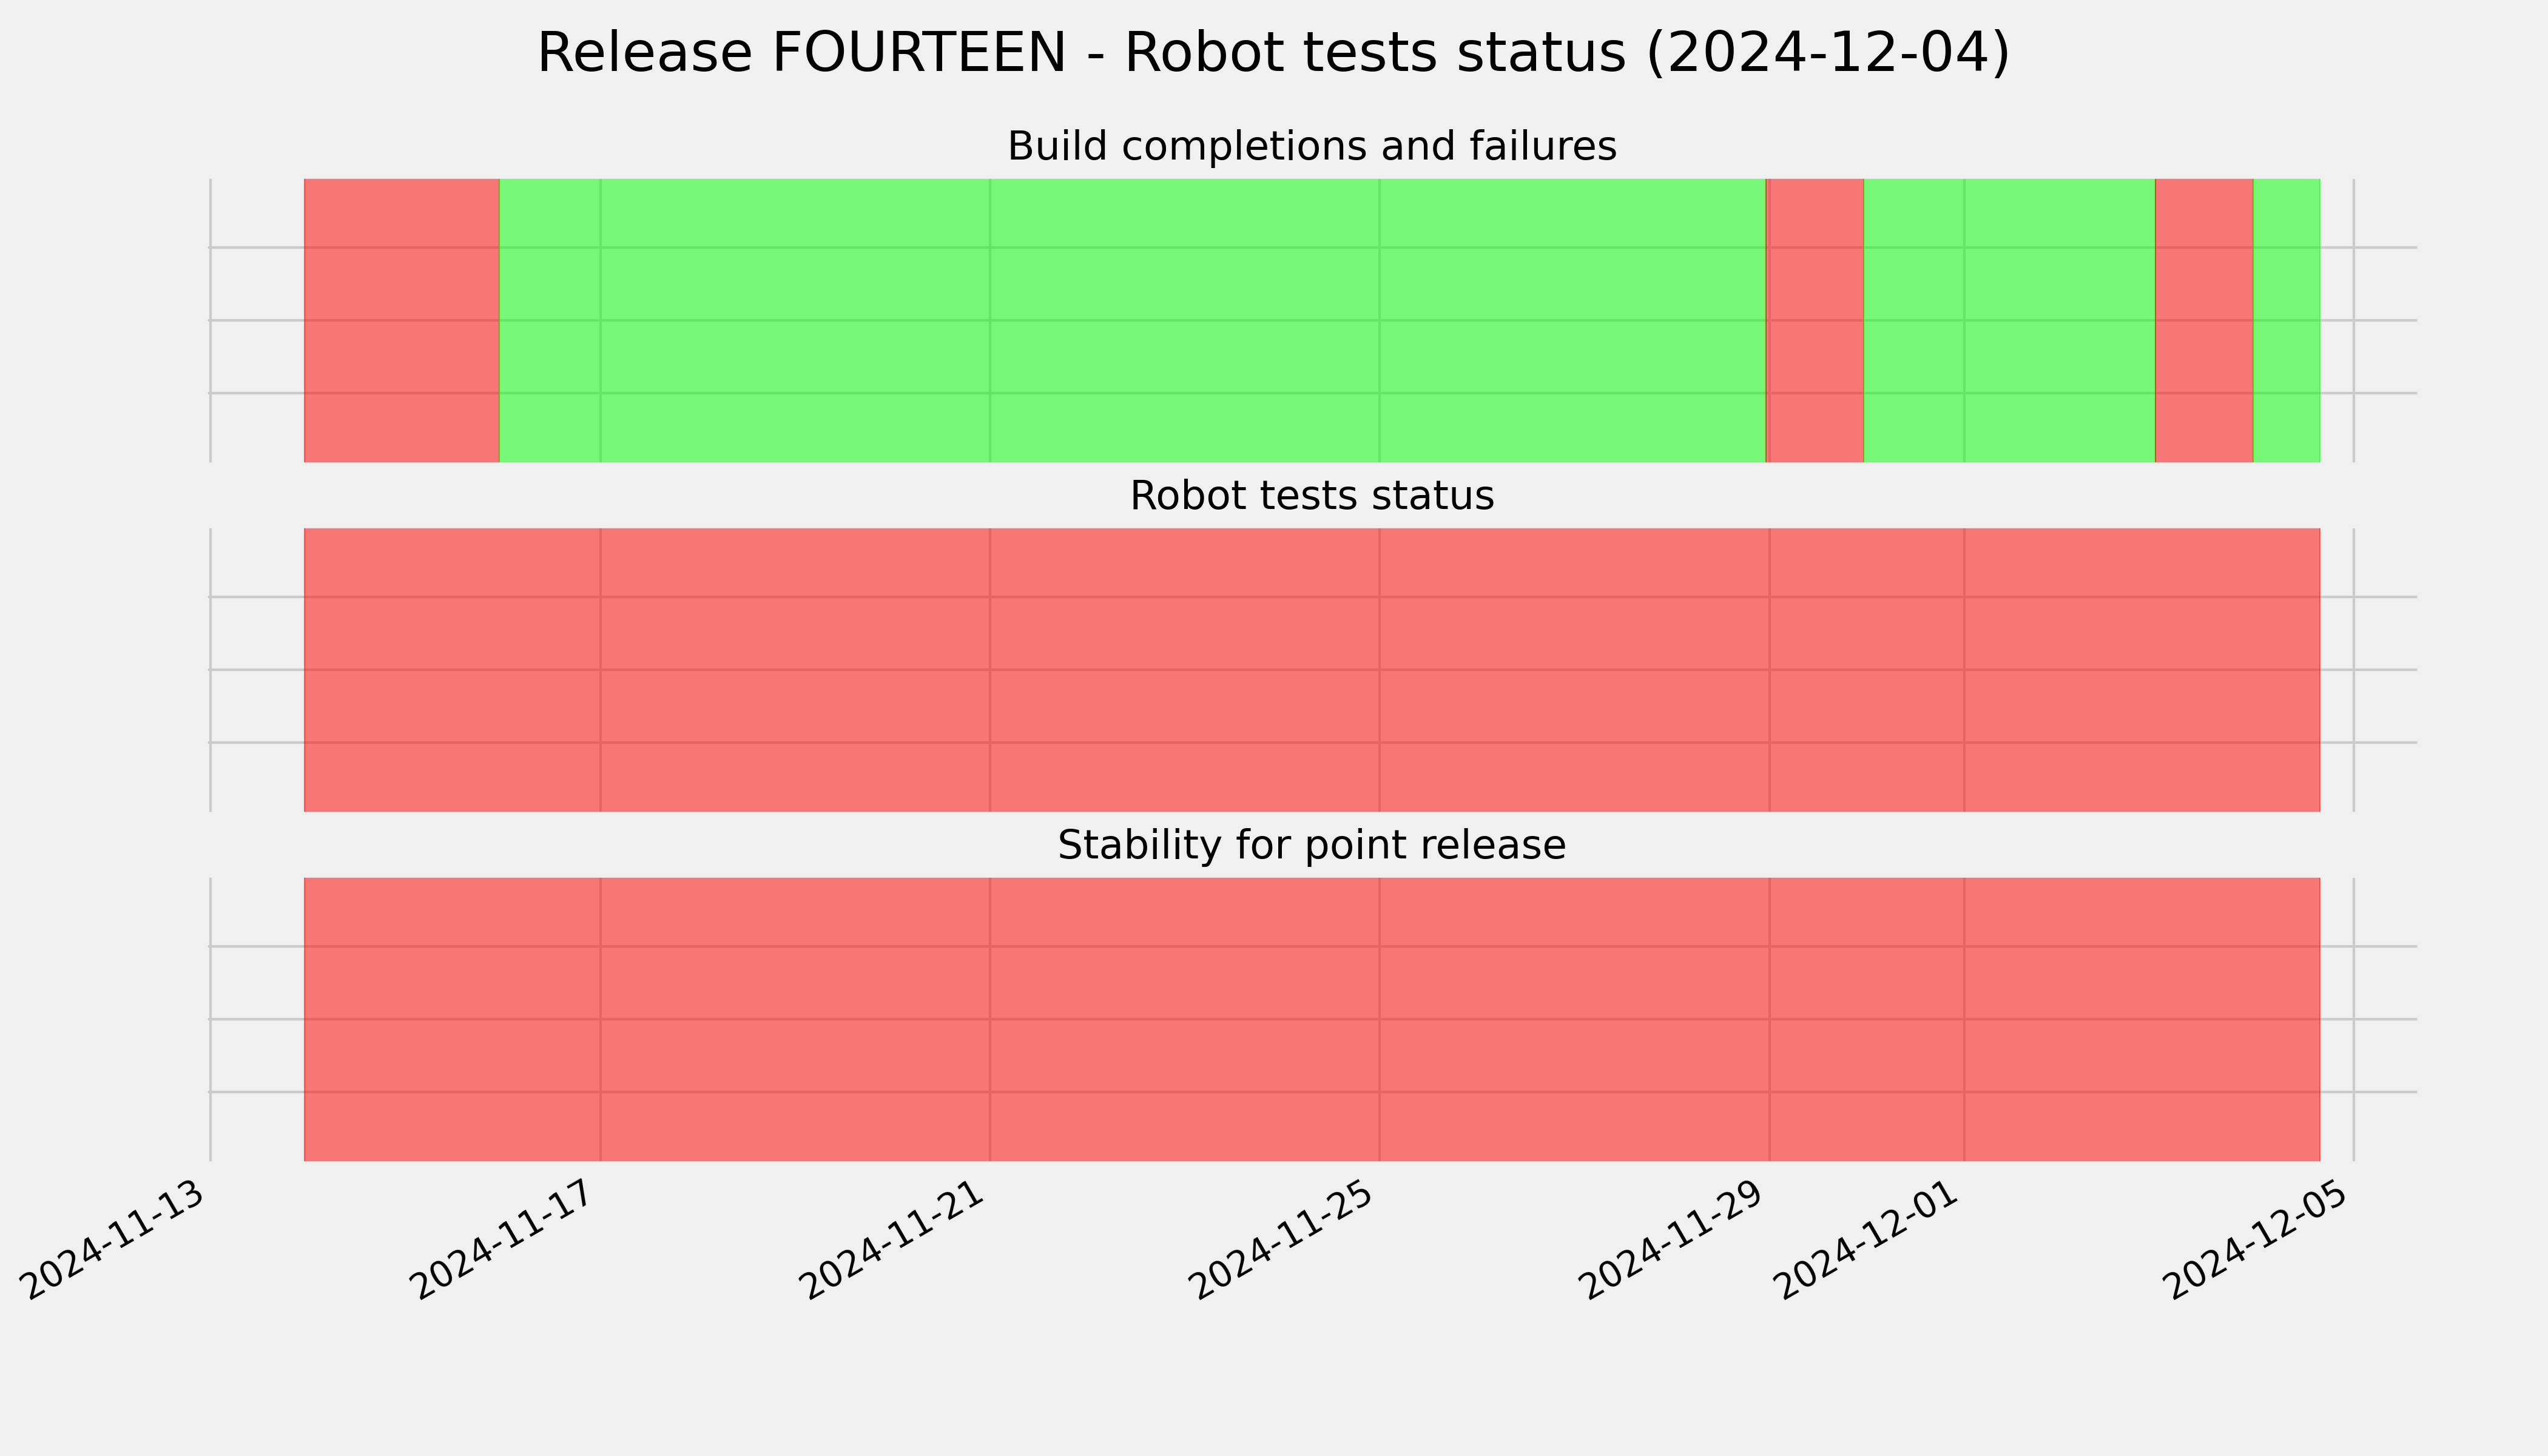
Task: Click the first red block in build chart
Action: pos(401,320)
